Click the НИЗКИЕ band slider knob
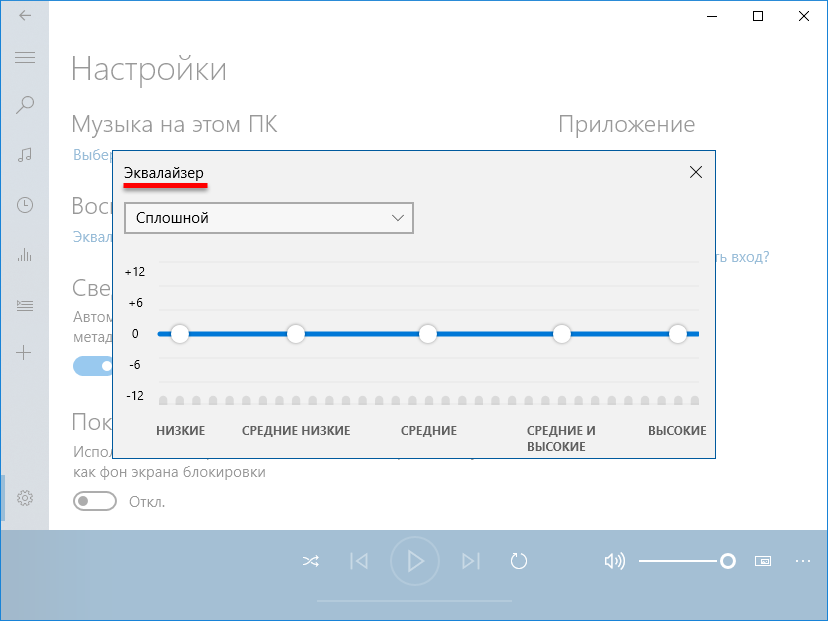This screenshot has height=621, width=828. [x=180, y=334]
